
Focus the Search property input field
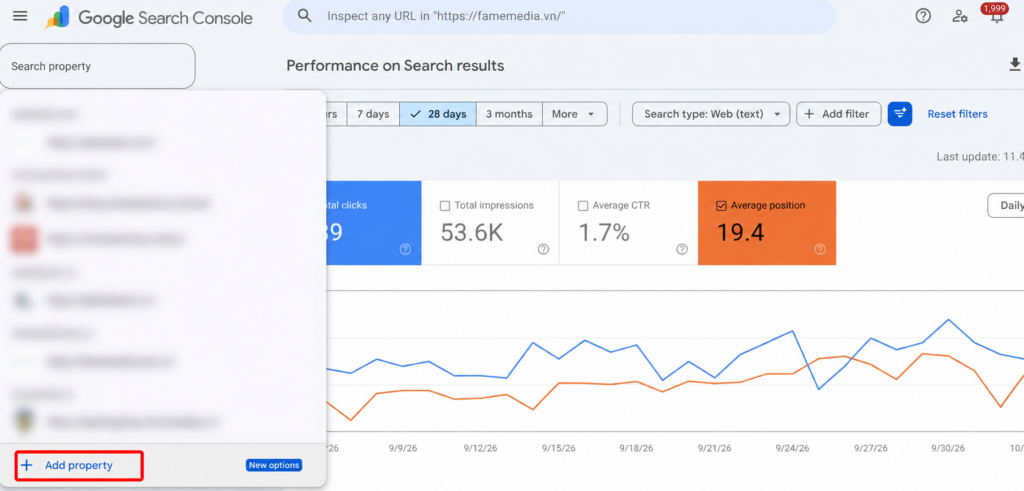97,66
